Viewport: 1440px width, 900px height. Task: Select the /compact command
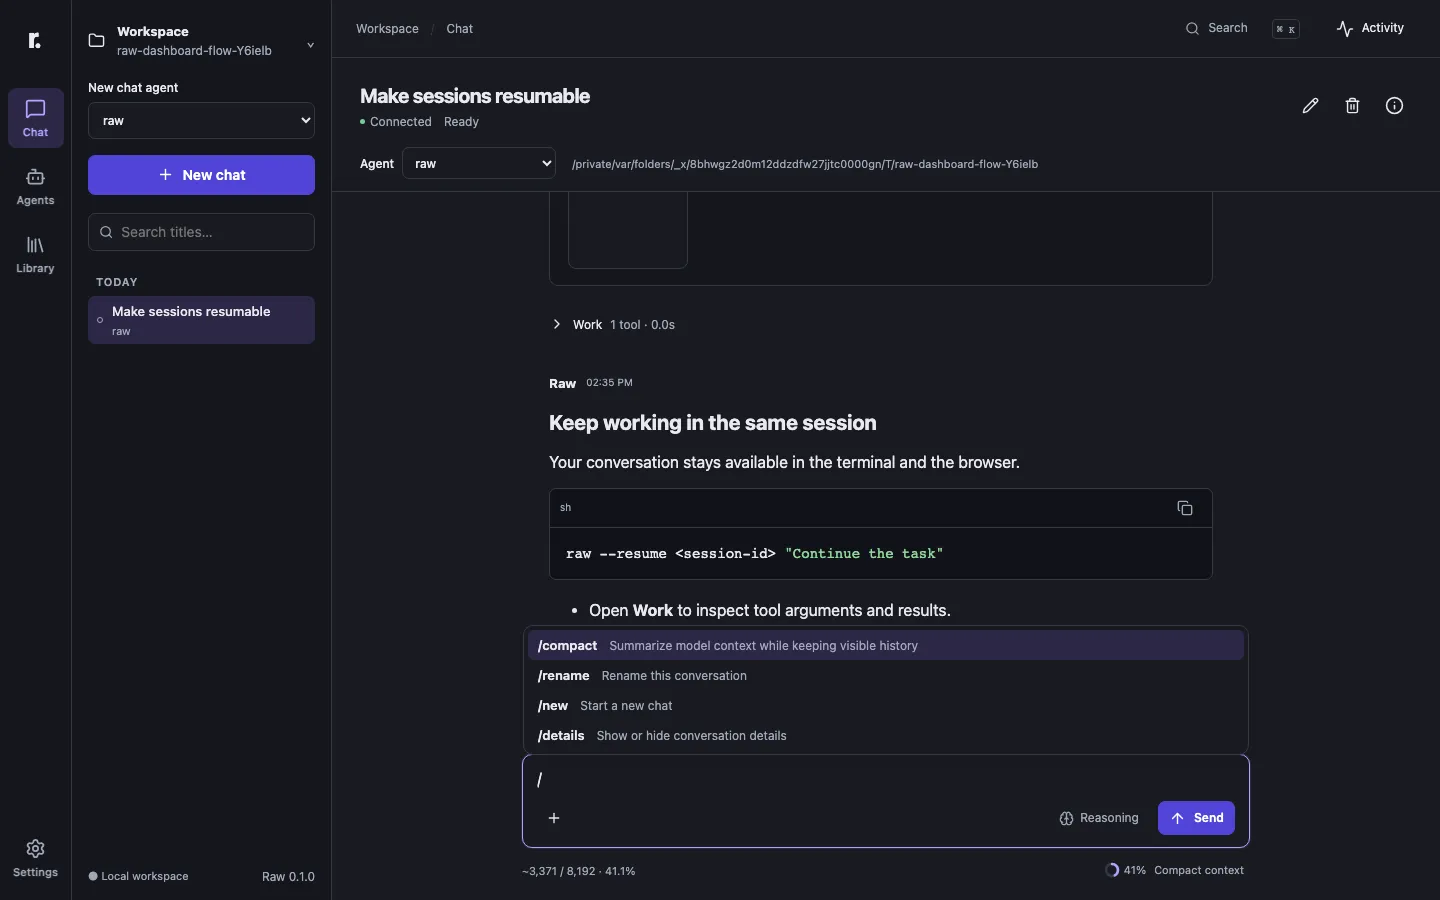point(886,646)
